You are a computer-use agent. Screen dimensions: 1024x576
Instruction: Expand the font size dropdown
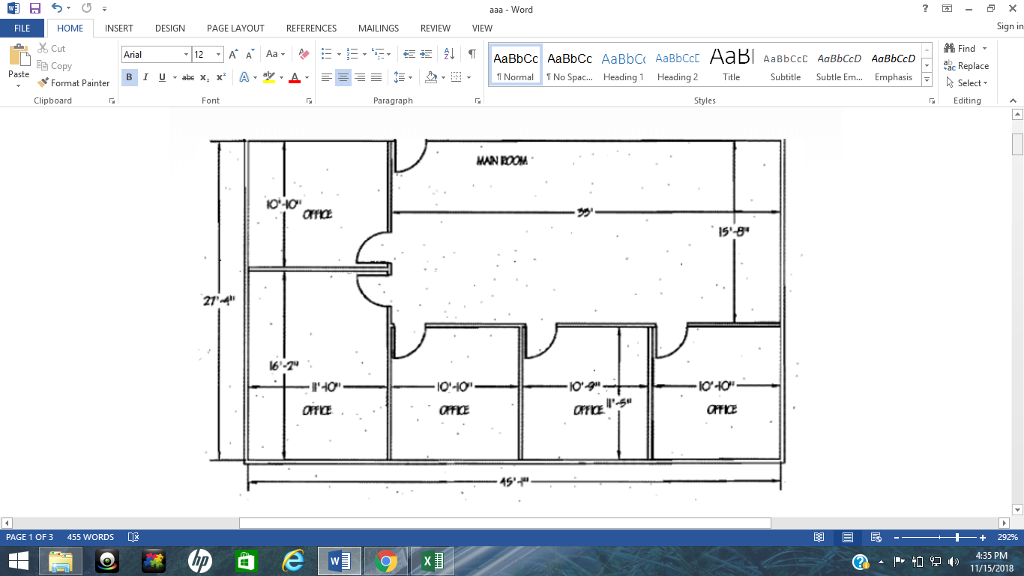coord(219,54)
